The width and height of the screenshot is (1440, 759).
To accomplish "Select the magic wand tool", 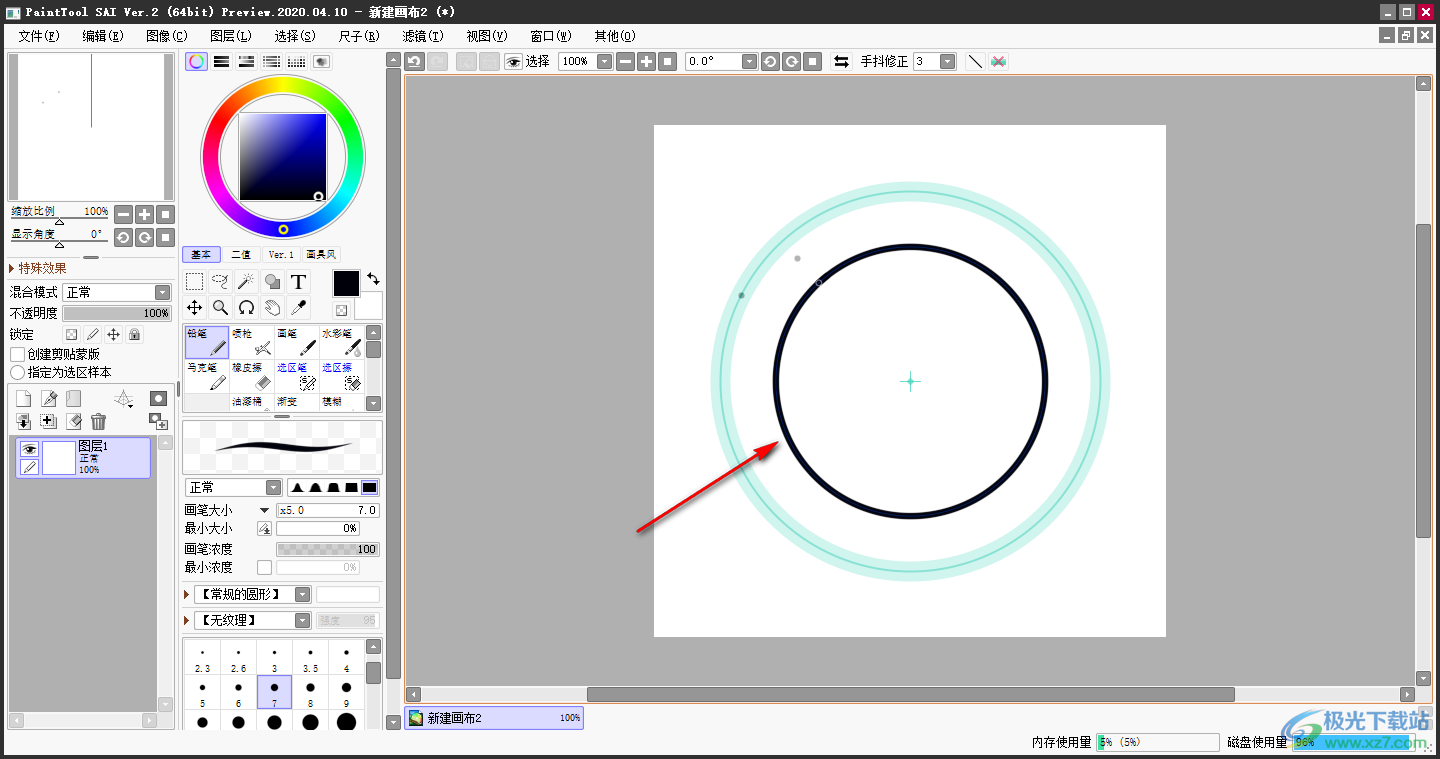I will tap(246, 282).
